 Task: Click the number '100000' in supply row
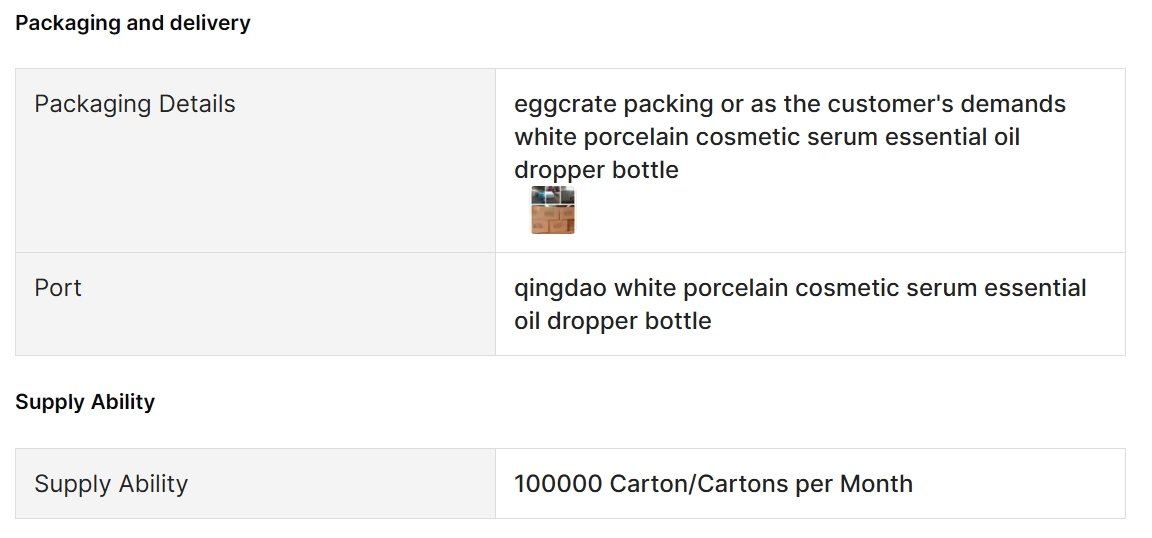[x=558, y=484]
